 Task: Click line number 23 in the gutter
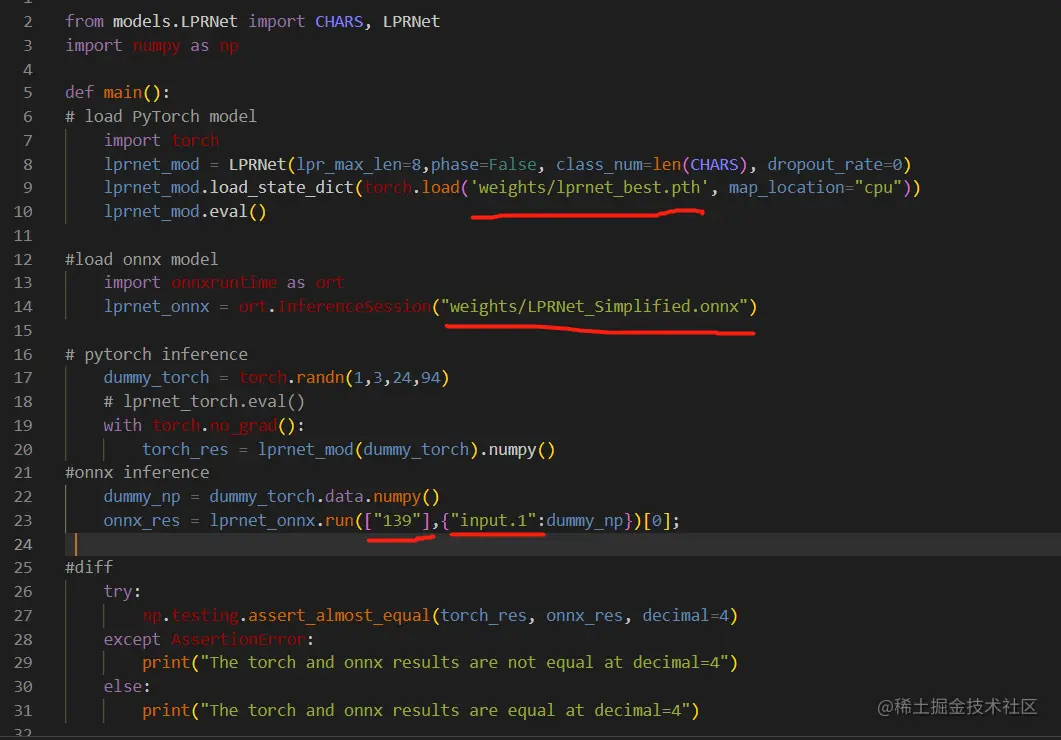pyautogui.click(x=23, y=520)
